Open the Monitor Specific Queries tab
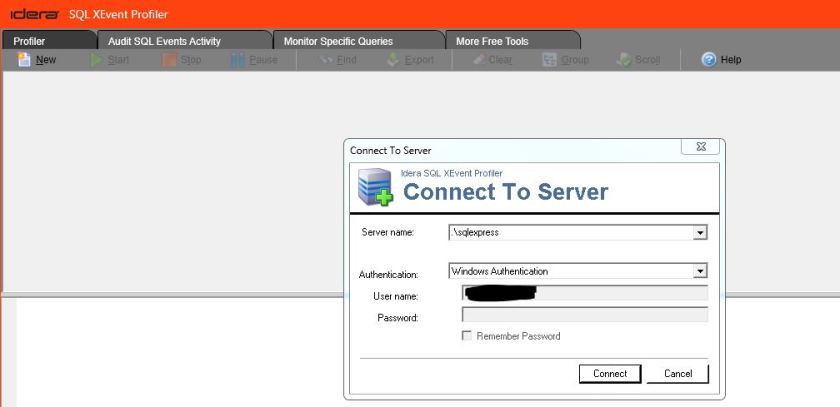This screenshot has width=840, height=407. tap(338, 41)
